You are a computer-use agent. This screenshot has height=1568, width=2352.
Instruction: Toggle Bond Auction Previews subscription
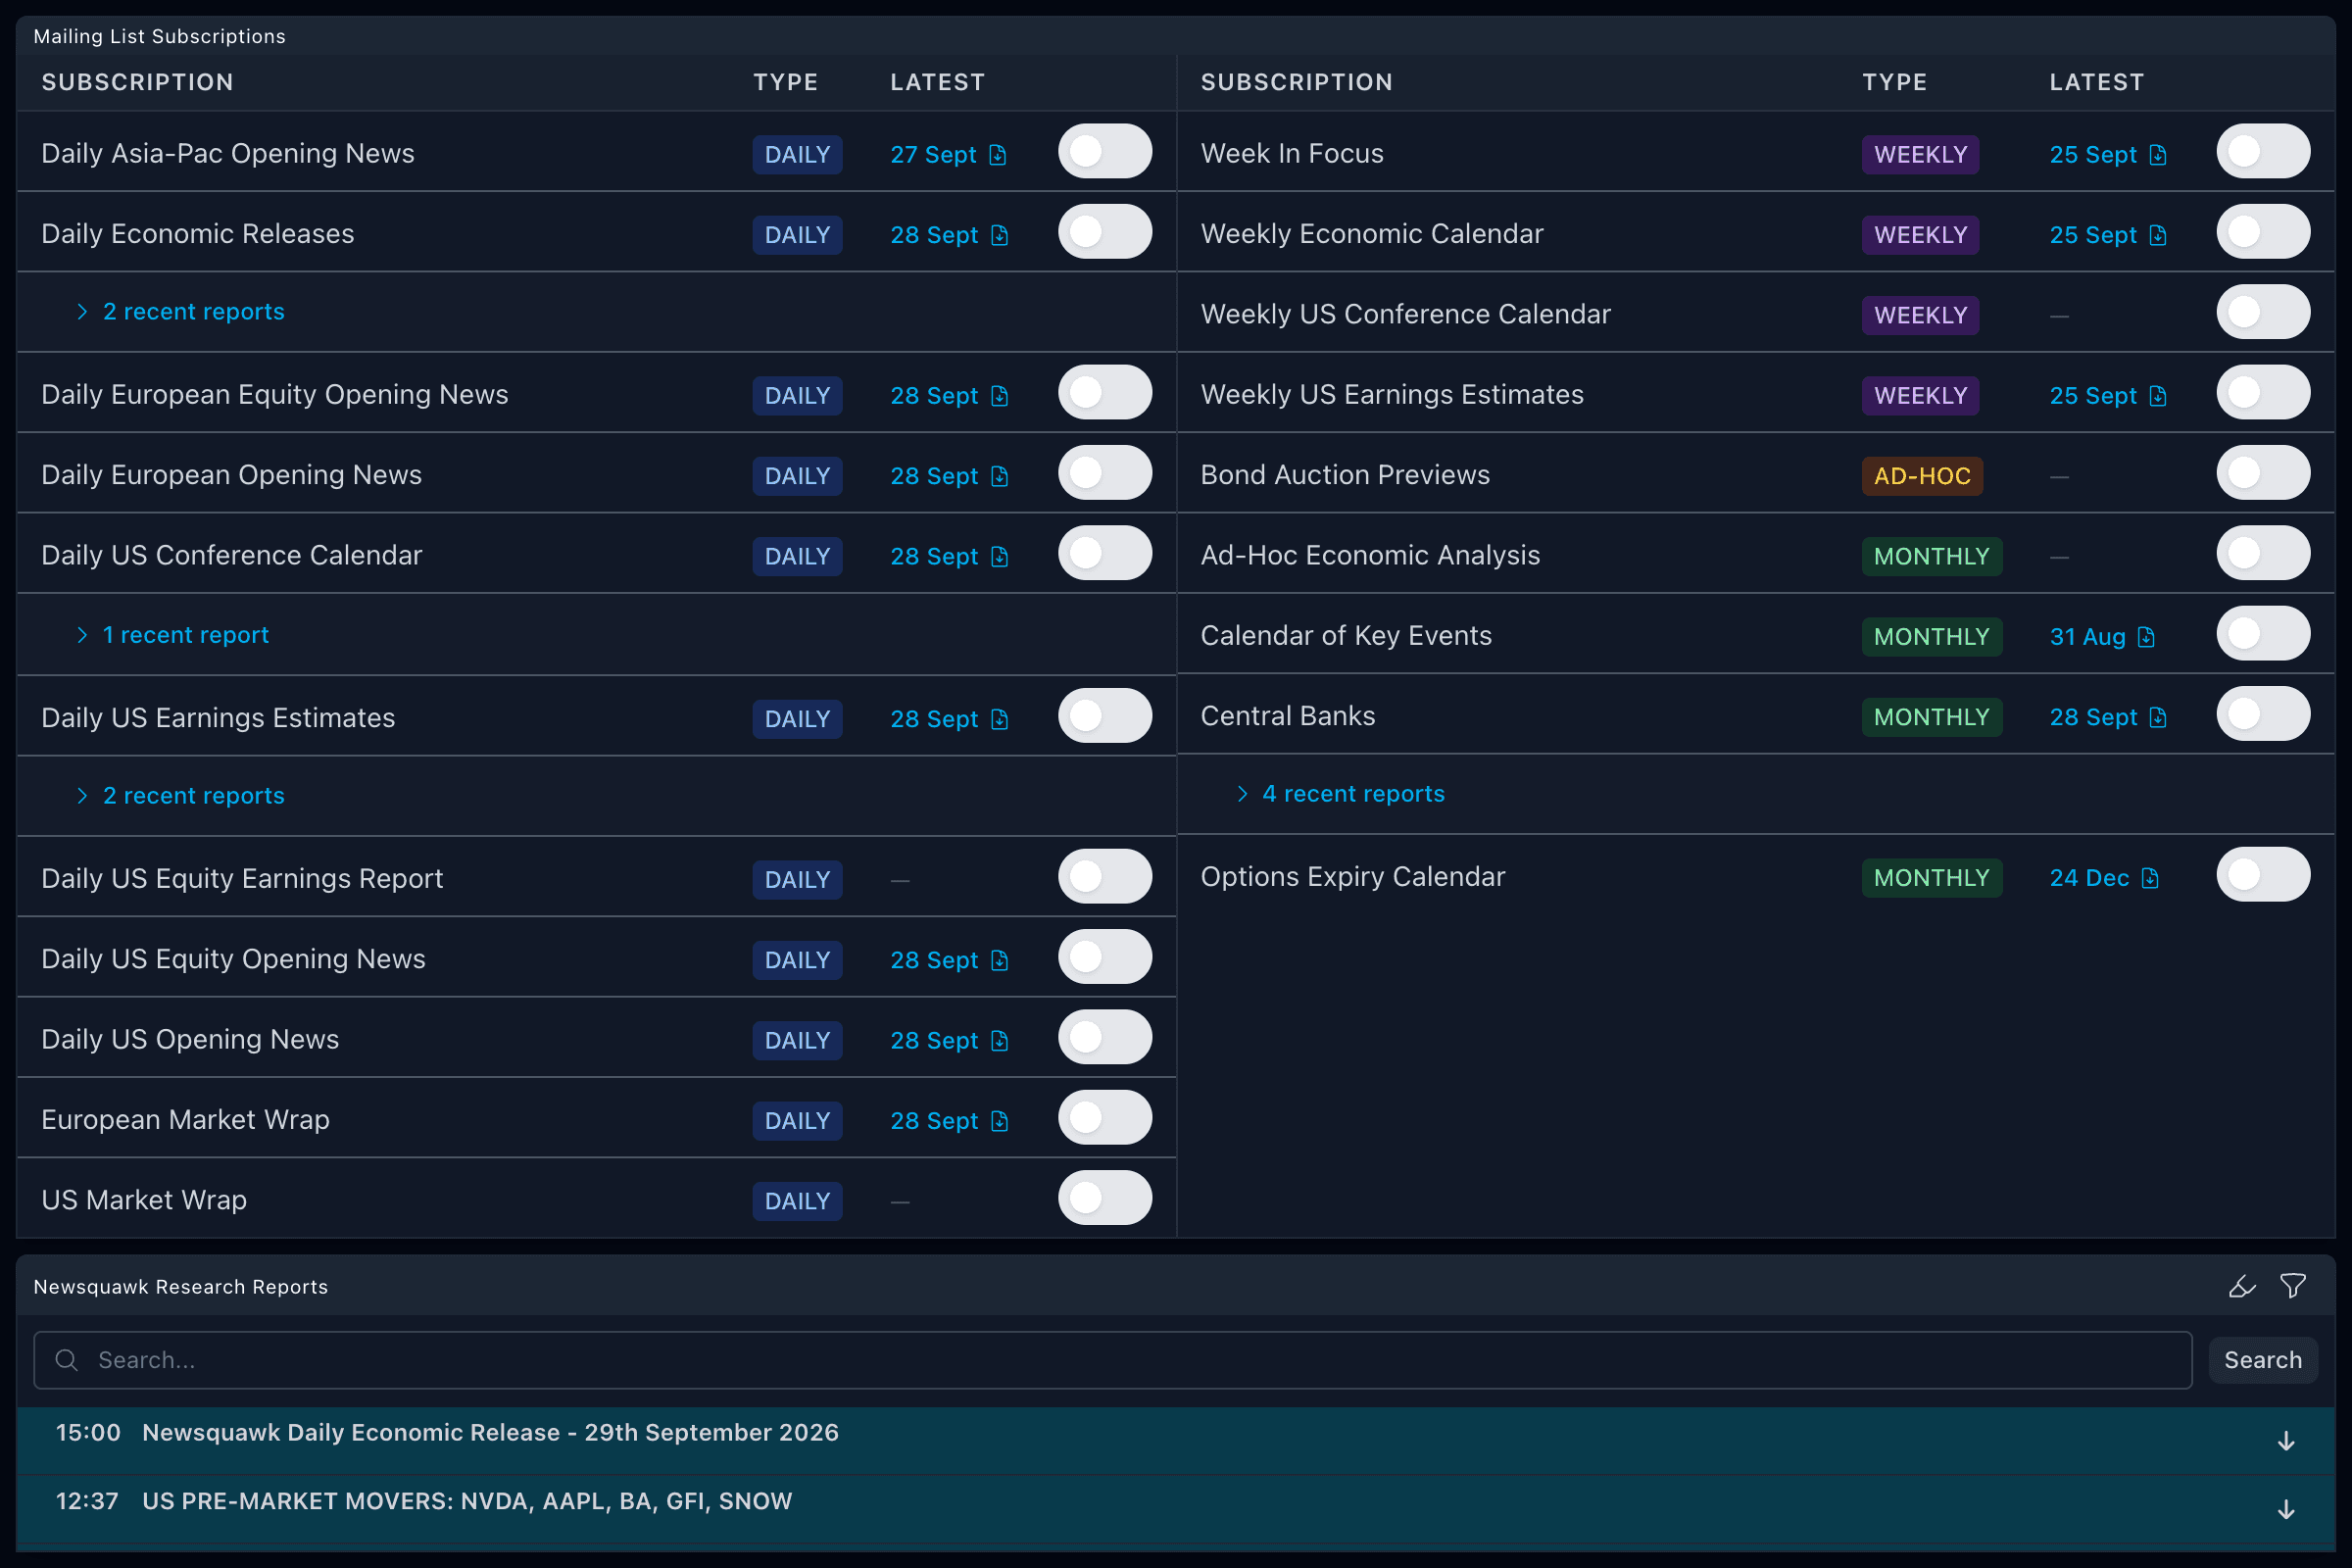click(x=2263, y=473)
